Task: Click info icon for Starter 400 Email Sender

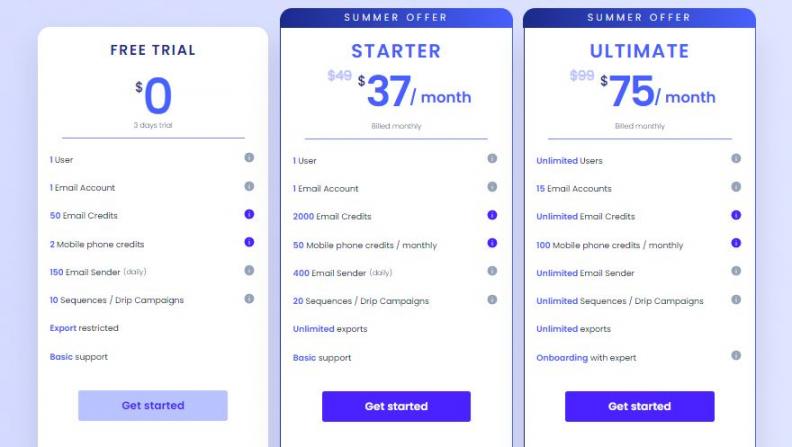Action: click(492, 271)
